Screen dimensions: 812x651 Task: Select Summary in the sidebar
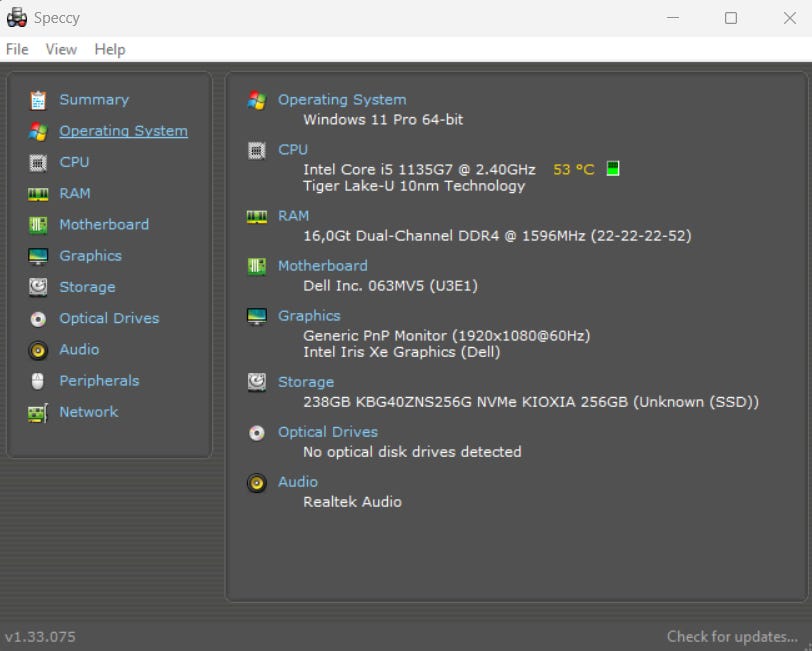point(94,99)
